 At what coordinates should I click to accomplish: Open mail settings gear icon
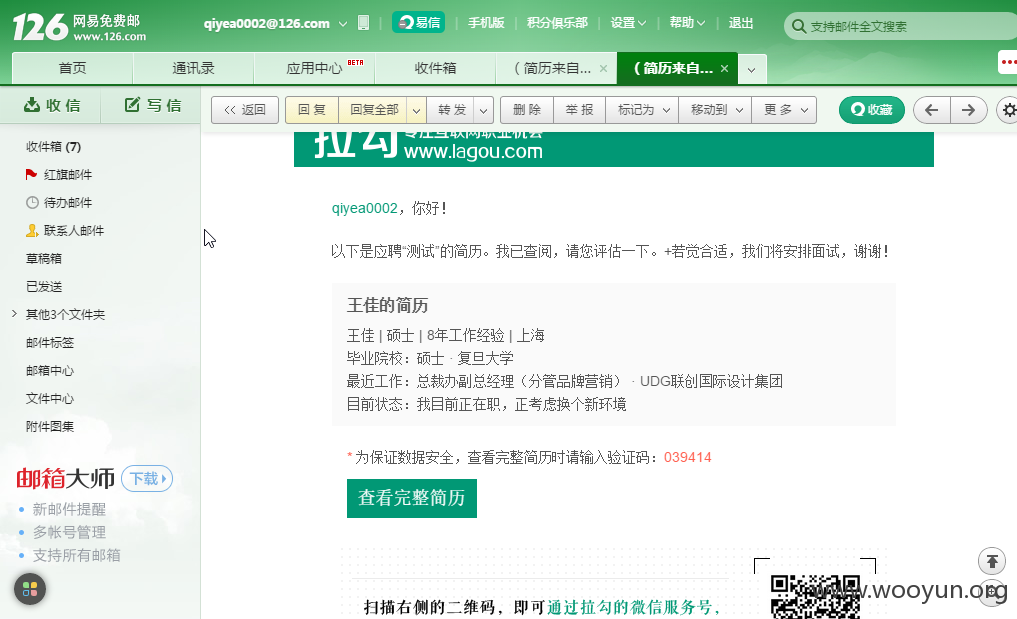(1009, 110)
